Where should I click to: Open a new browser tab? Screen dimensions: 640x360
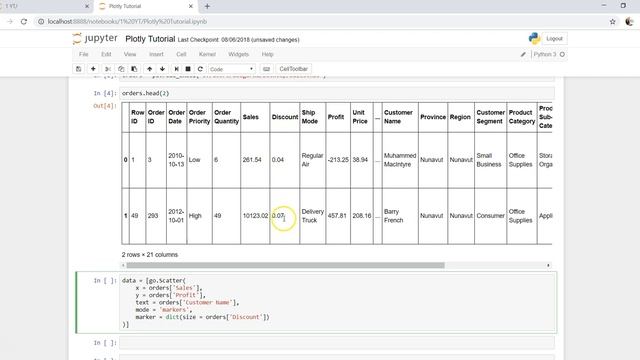(x=207, y=6)
